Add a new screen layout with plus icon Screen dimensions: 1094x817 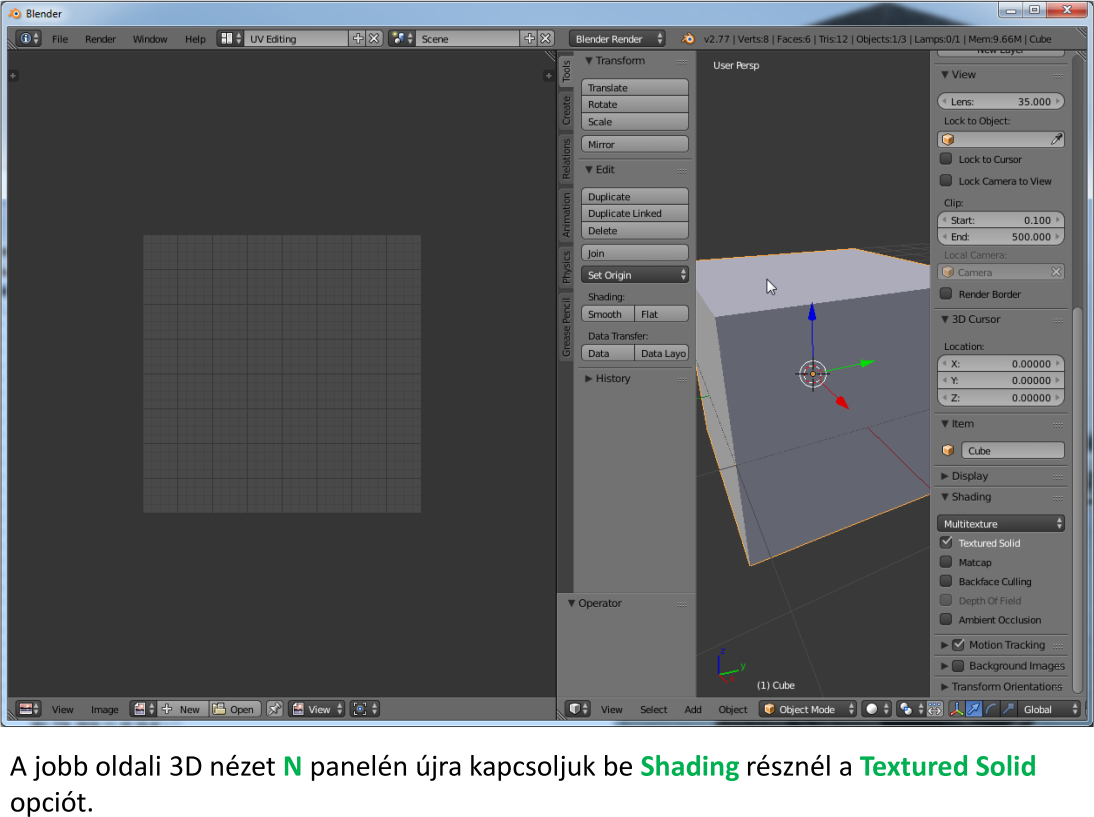(x=358, y=38)
